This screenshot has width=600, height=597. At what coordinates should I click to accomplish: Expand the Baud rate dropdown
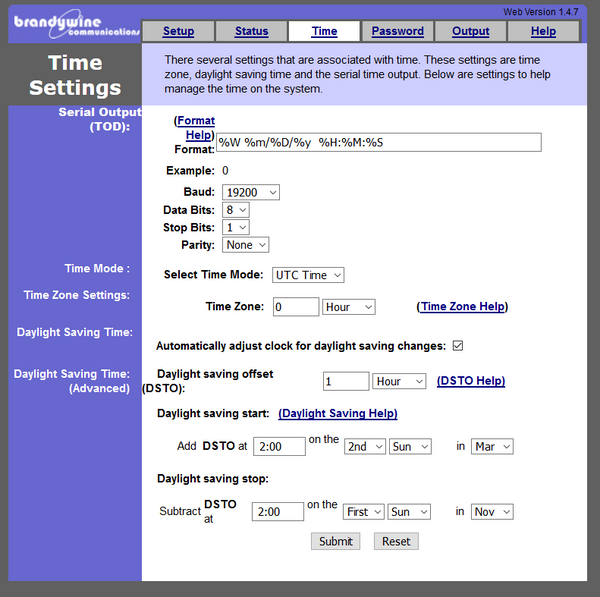[251, 192]
